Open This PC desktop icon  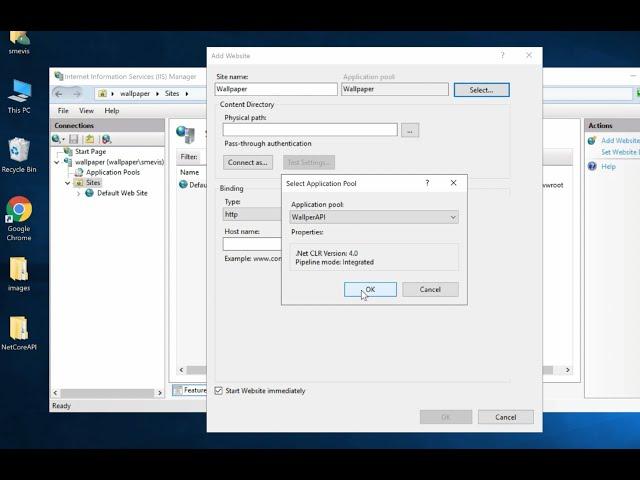(19, 97)
